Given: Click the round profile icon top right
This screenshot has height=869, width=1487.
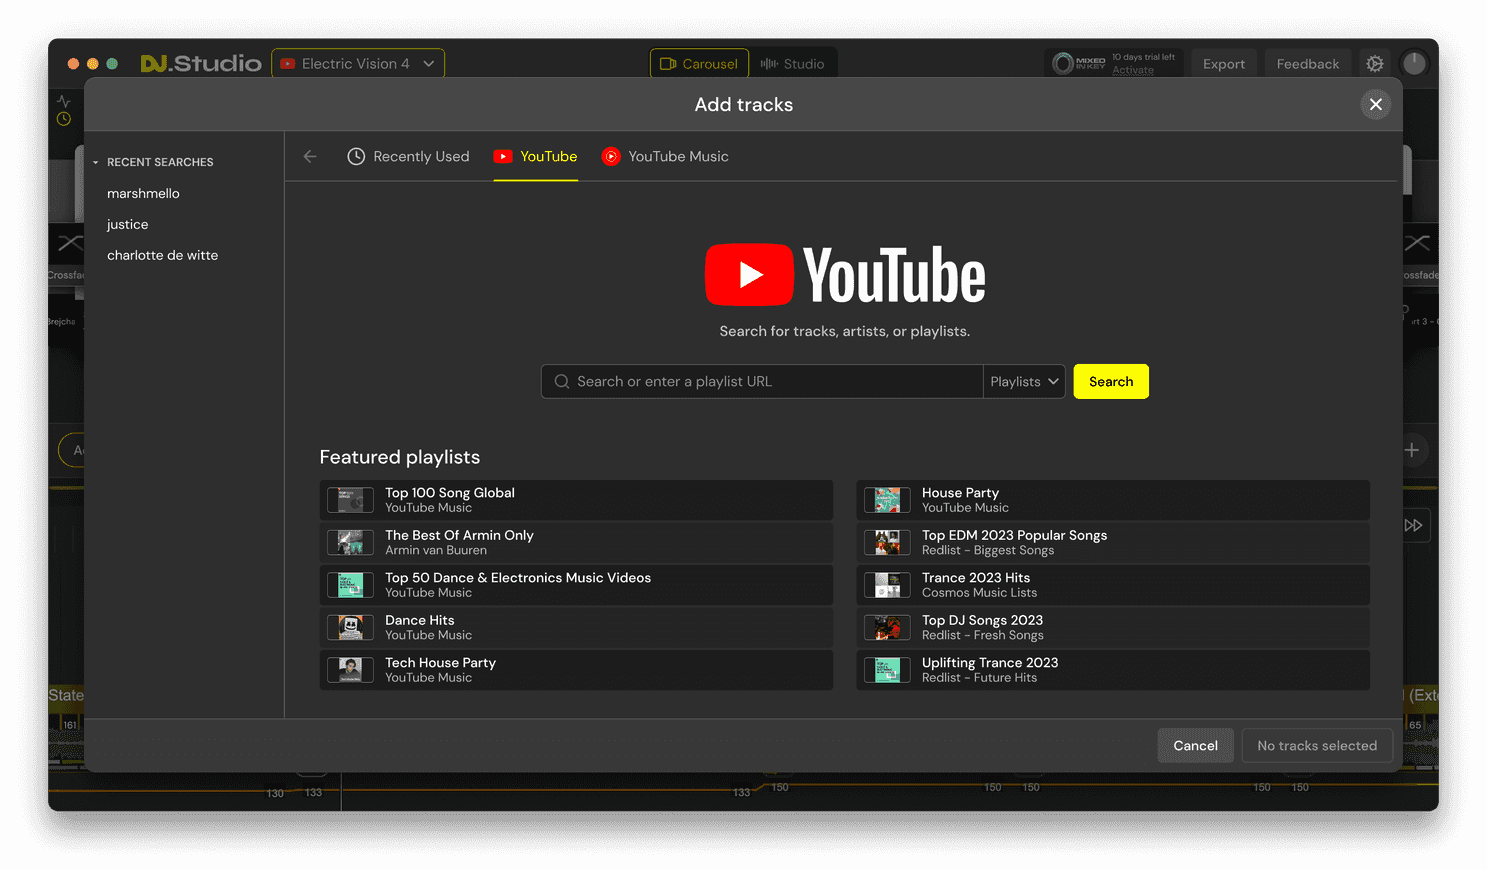Looking at the screenshot, I should pos(1414,63).
